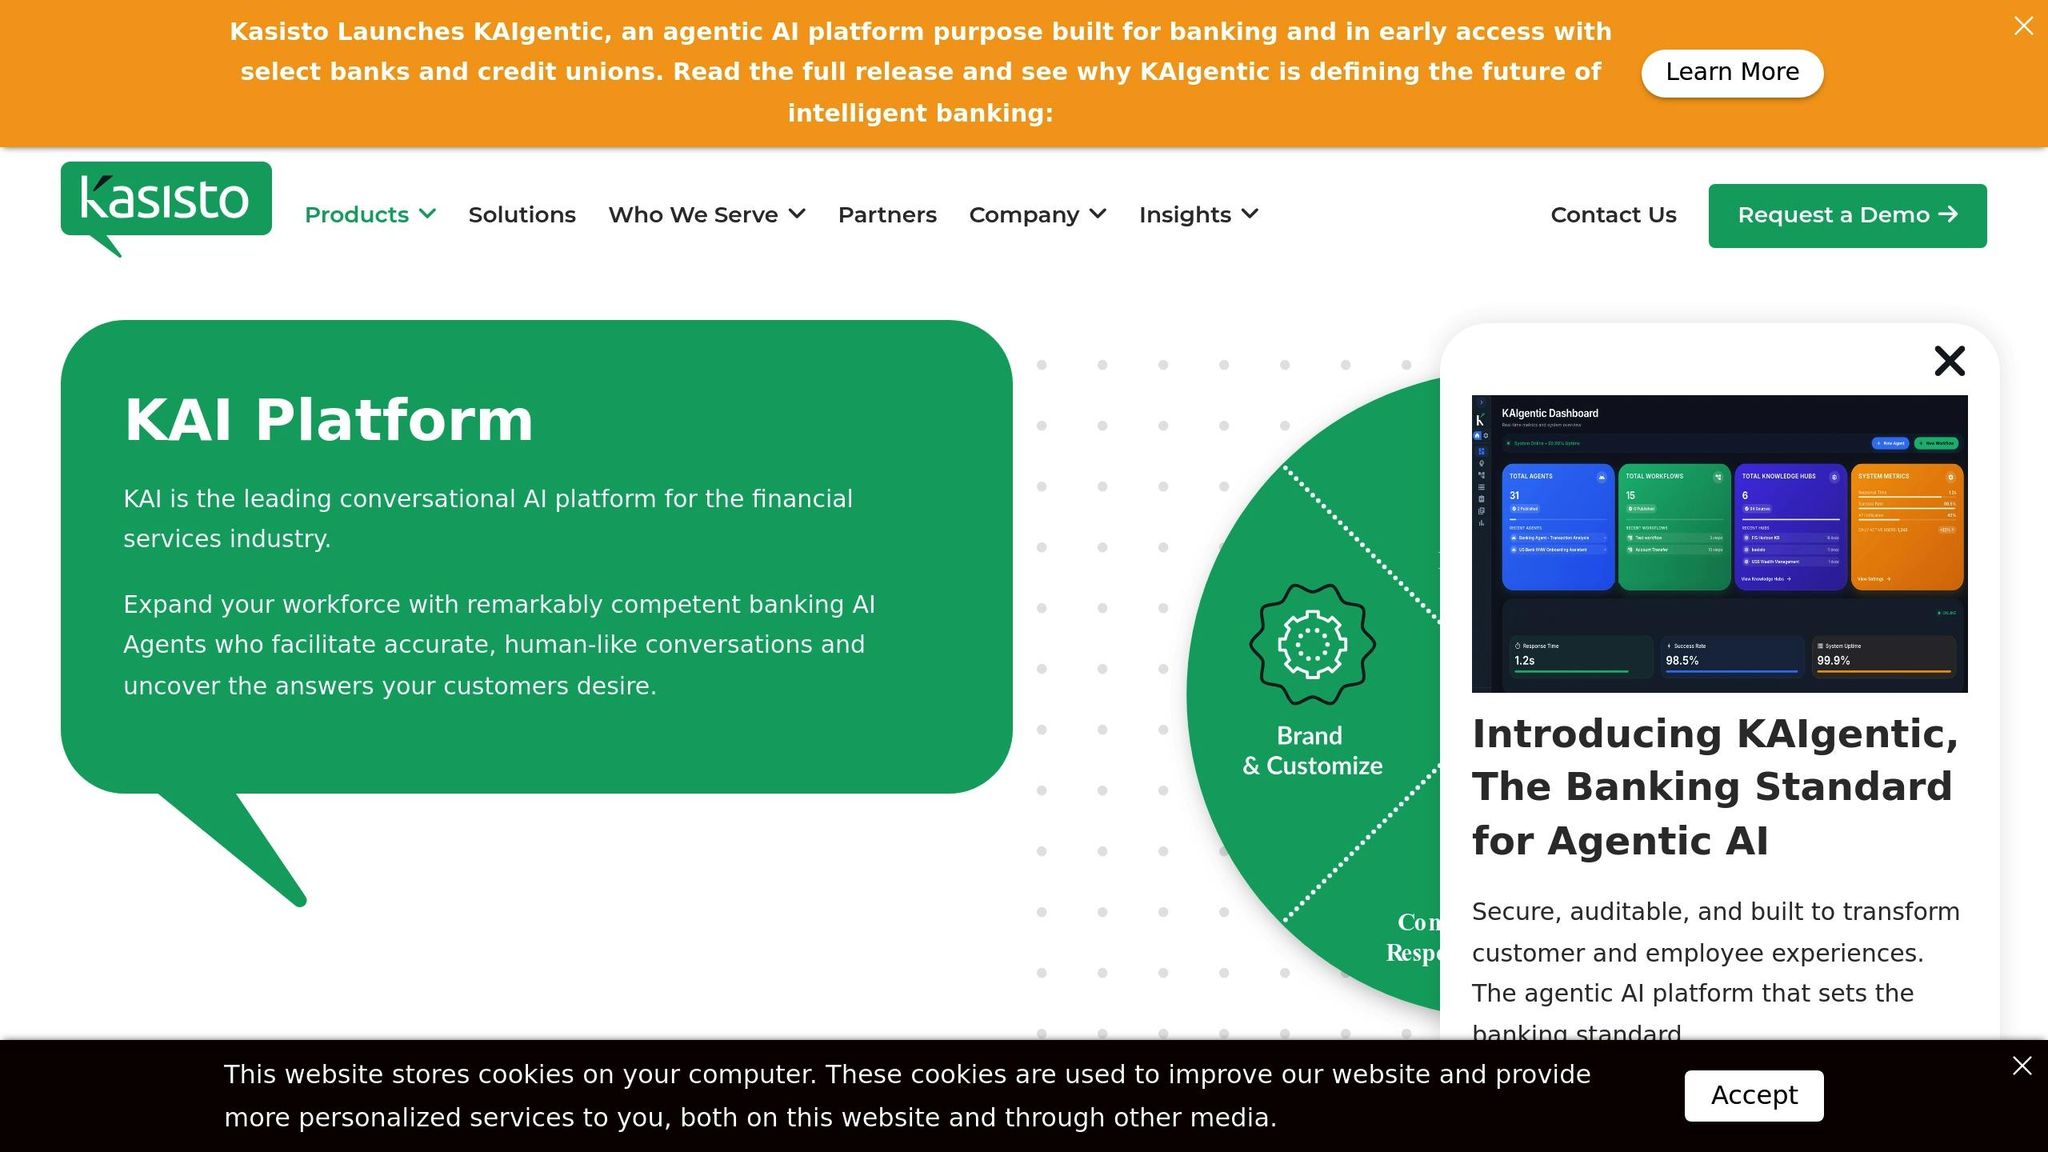Click the Introducing KAIgentic headline
This screenshot has width=2048, height=1152.
pos(1715,787)
